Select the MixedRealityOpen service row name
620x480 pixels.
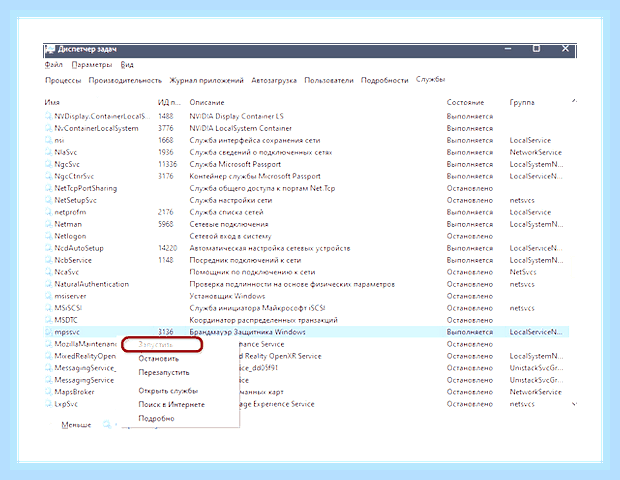pos(85,356)
